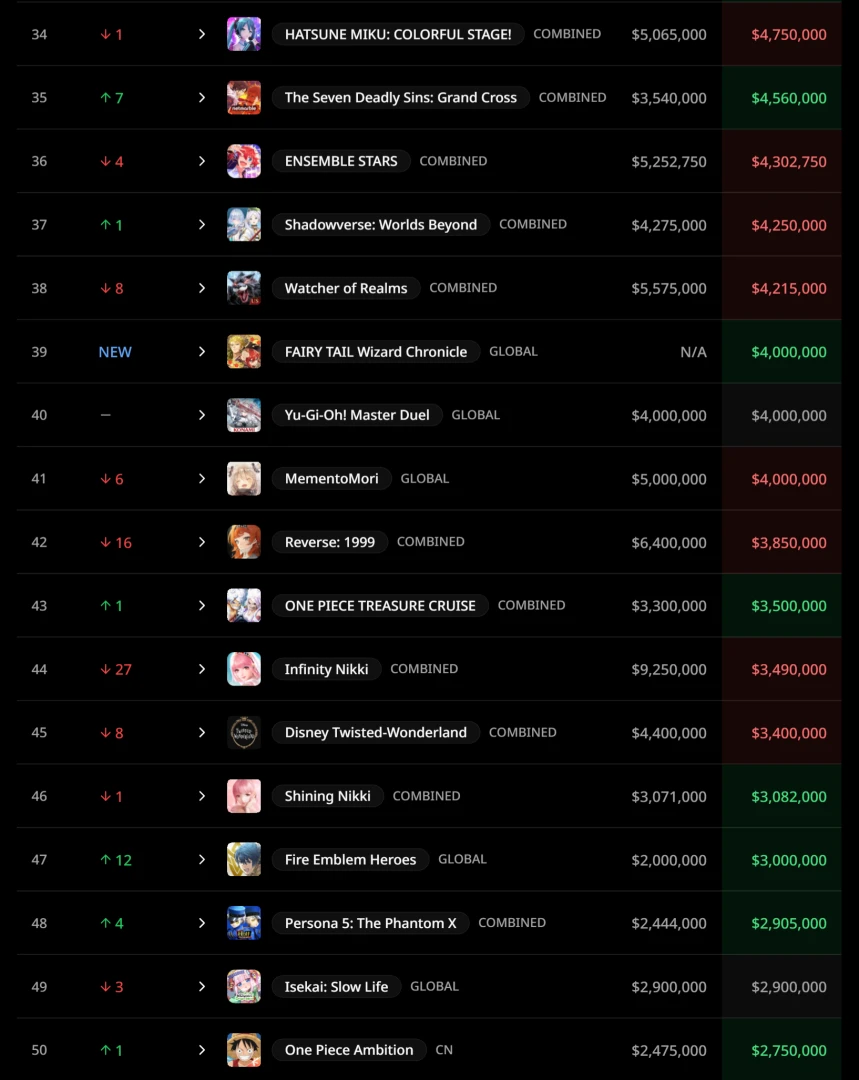859x1080 pixels.
Task: Click the Infinity Nikki game icon
Action: pyautogui.click(x=244, y=669)
